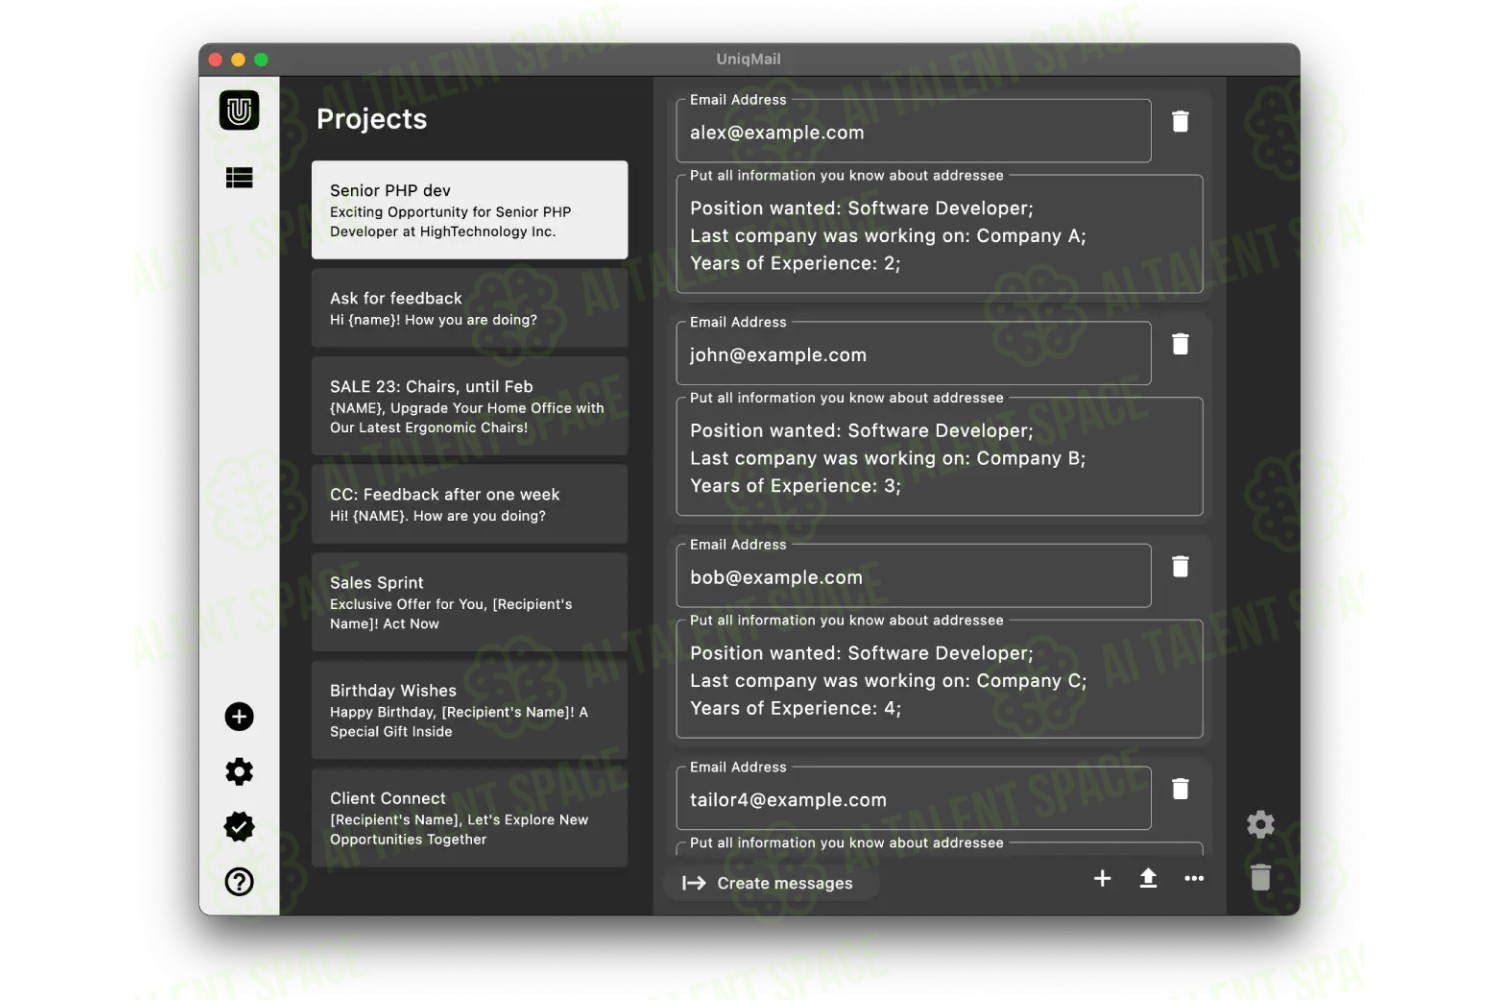The width and height of the screenshot is (1500, 1000).
Task: Click the yellow minimize window button
Action: tap(238, 60)
